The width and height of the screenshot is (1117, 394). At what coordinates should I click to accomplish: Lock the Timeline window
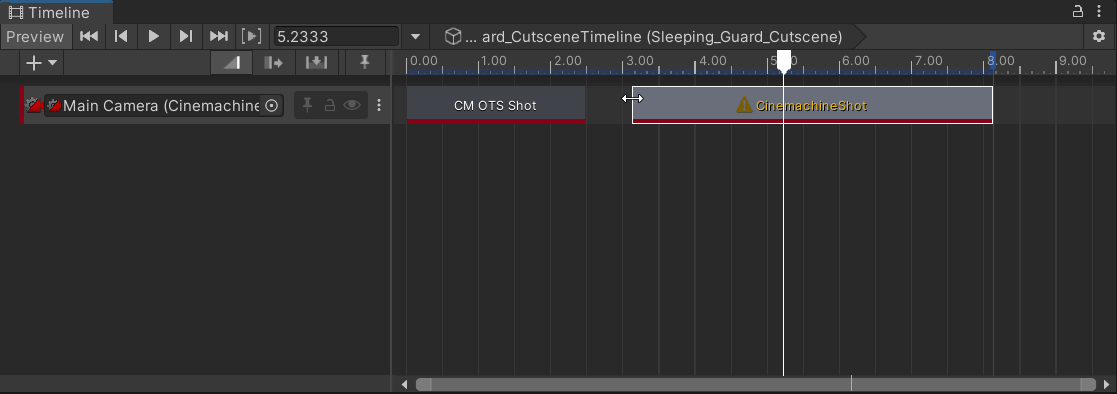point(1078,11)
